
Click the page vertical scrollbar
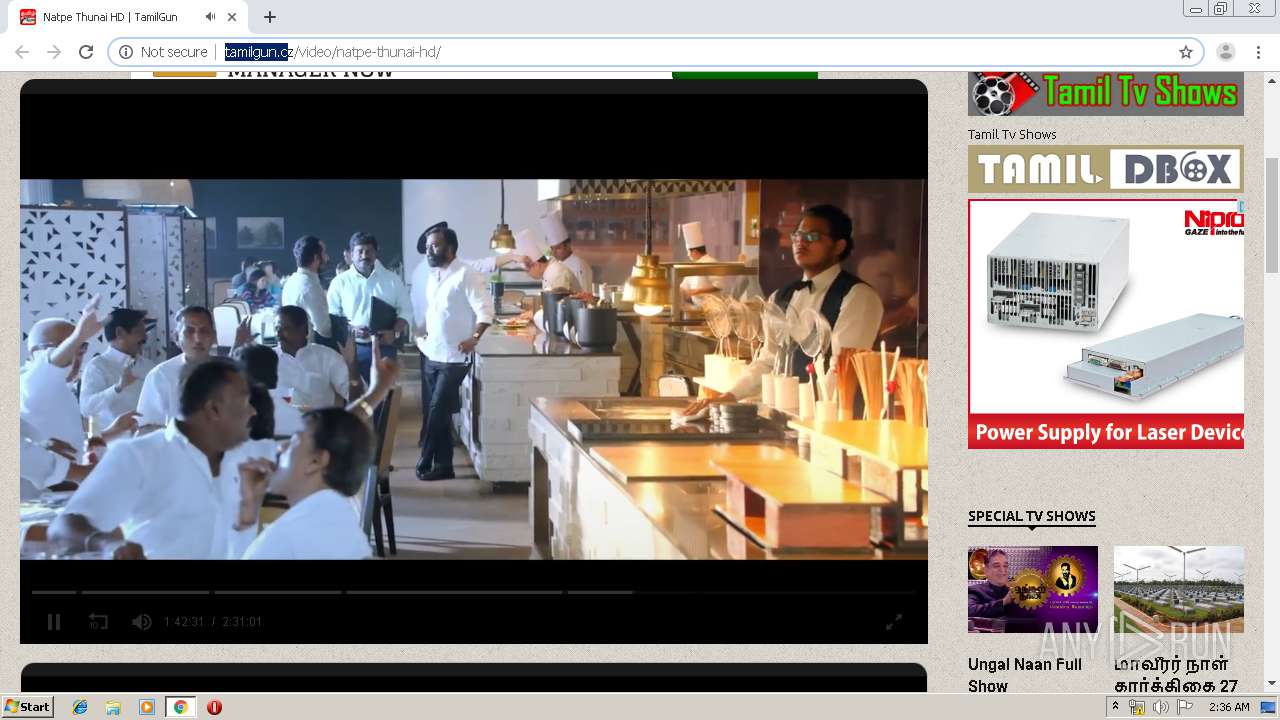pyautogui.click(x=1272, y=215)
